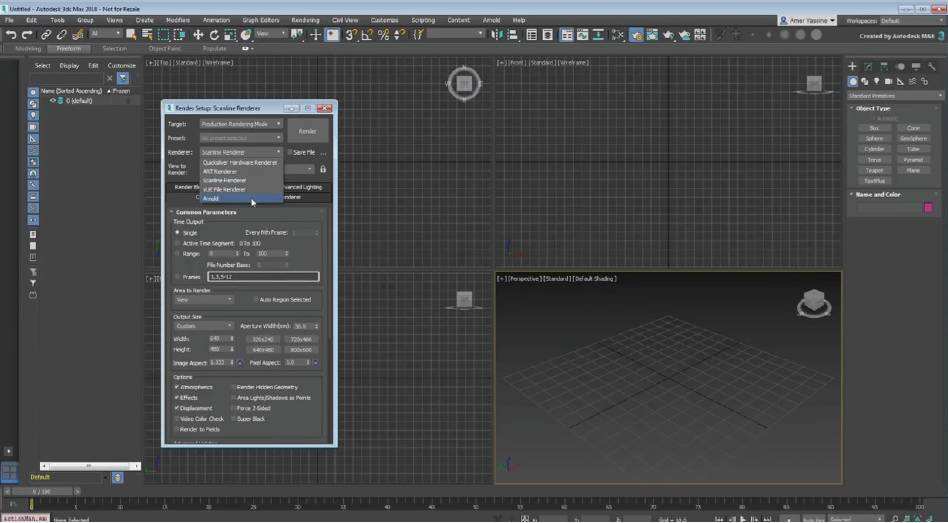Select the Single time output radio
This screenshot has width=948, height=523.
click(x=177, y=233)
